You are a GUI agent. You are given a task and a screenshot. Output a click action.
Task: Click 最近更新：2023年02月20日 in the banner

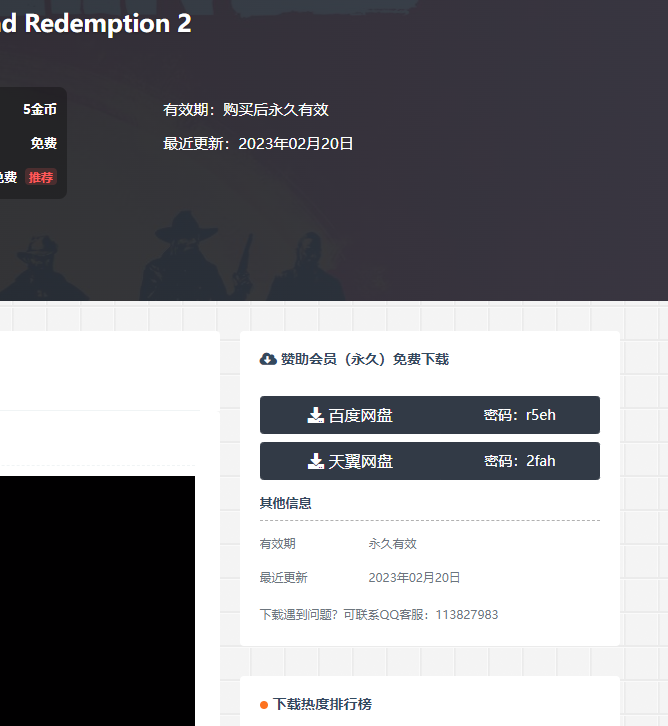(x=258, y=144)
